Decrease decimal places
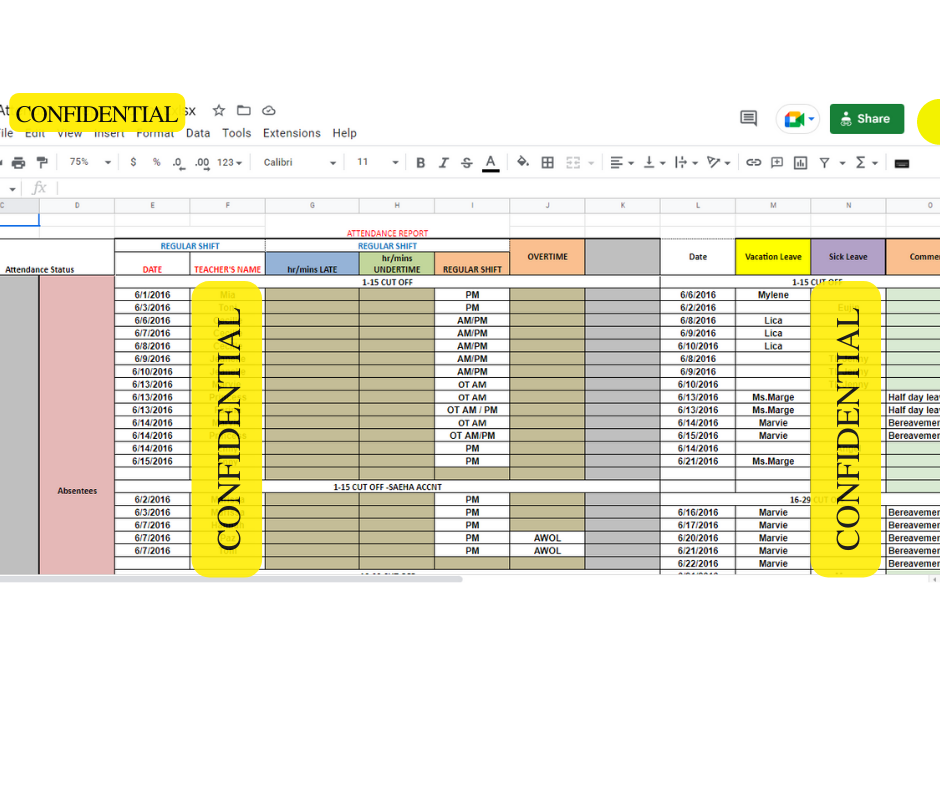 (179, 163)
